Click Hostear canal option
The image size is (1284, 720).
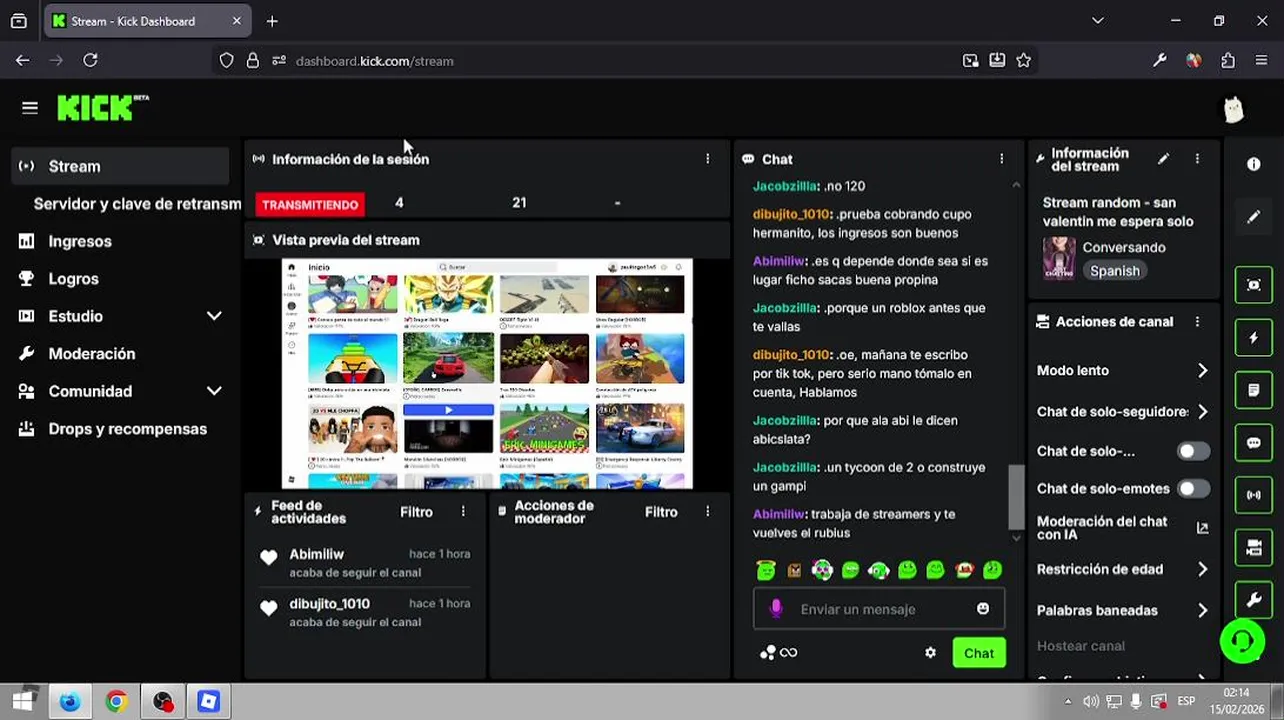point(1081,646)
